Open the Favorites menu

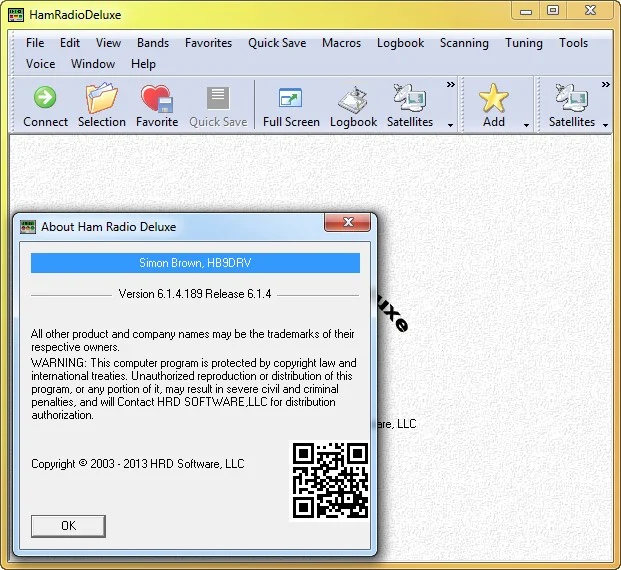[208, 43]
